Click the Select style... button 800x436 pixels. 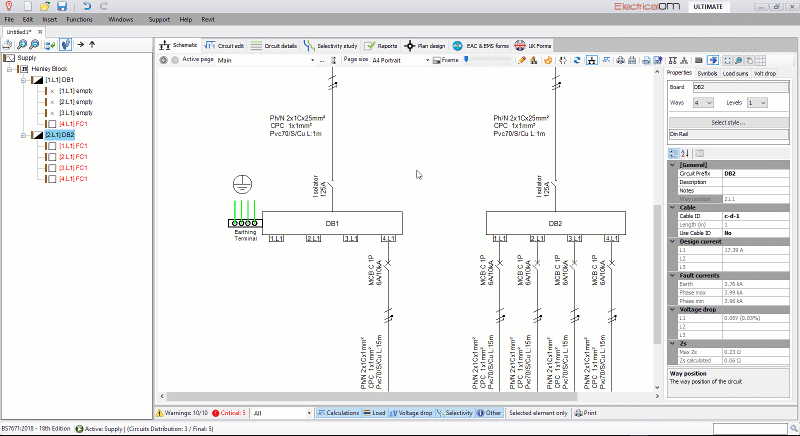tap(729, 122)
